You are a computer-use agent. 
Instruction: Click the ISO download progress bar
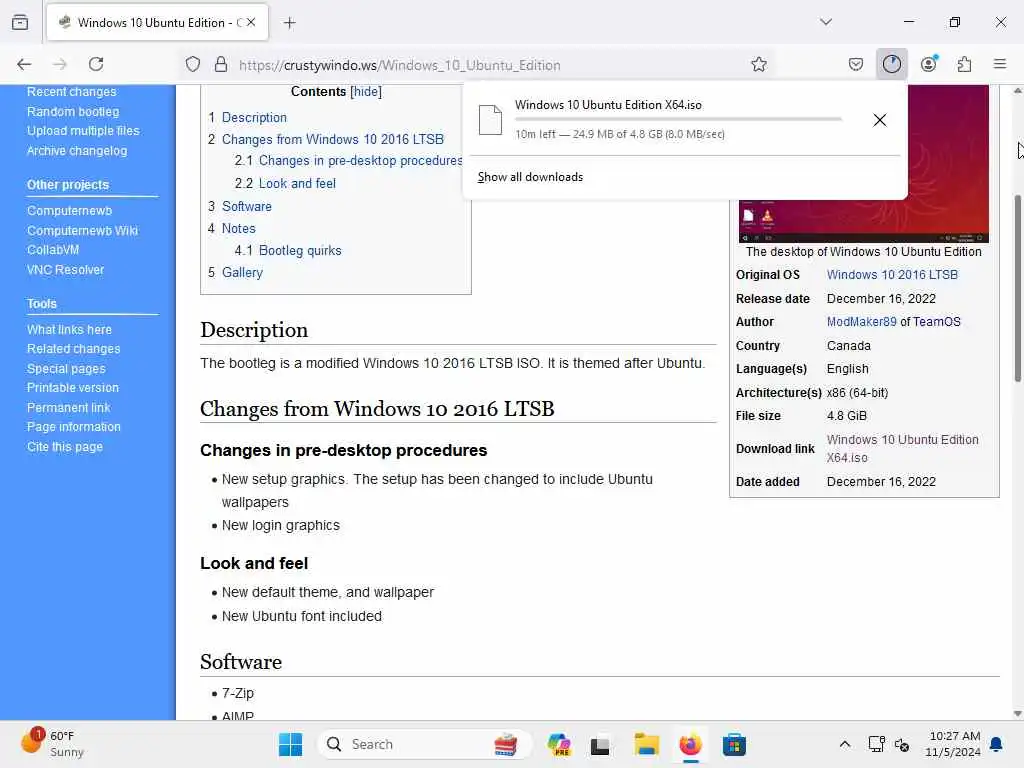pyautogui.click(x=678, y=120)
